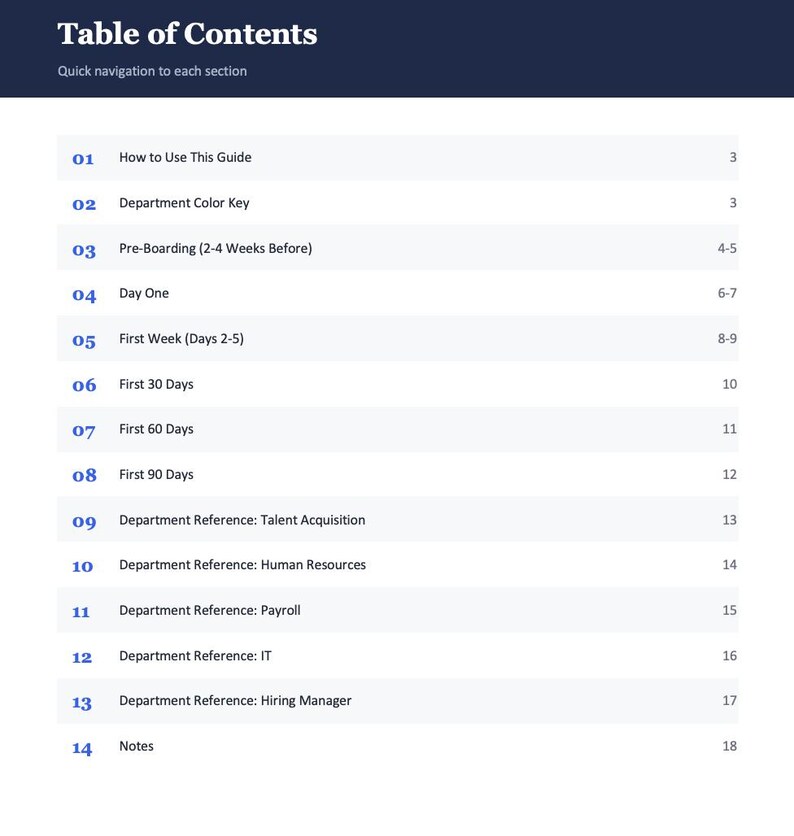Click section number 09
794x836 pixels.
pos(84,522)
